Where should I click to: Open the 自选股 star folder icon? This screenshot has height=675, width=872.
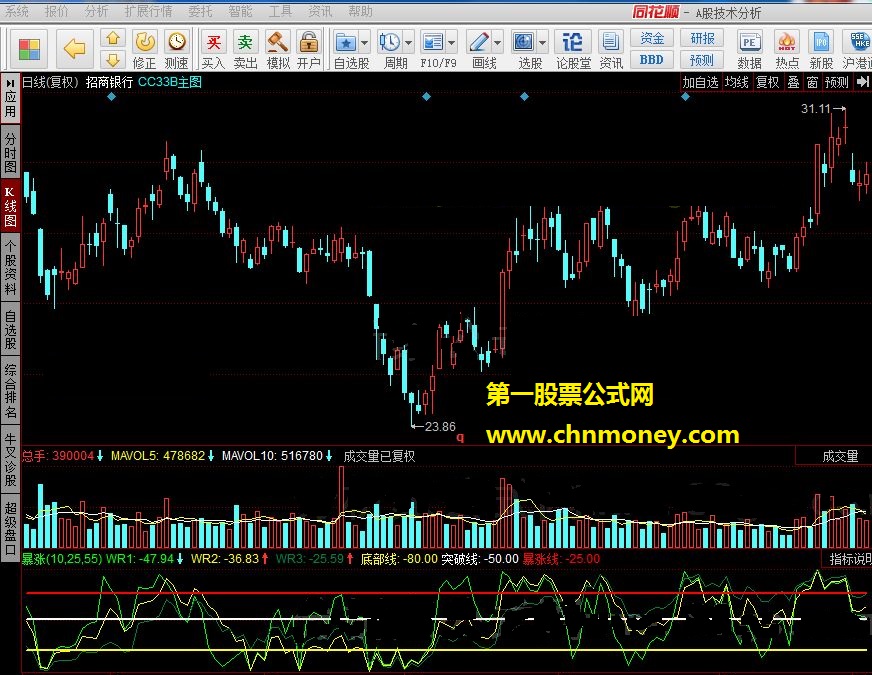(345, 42)
